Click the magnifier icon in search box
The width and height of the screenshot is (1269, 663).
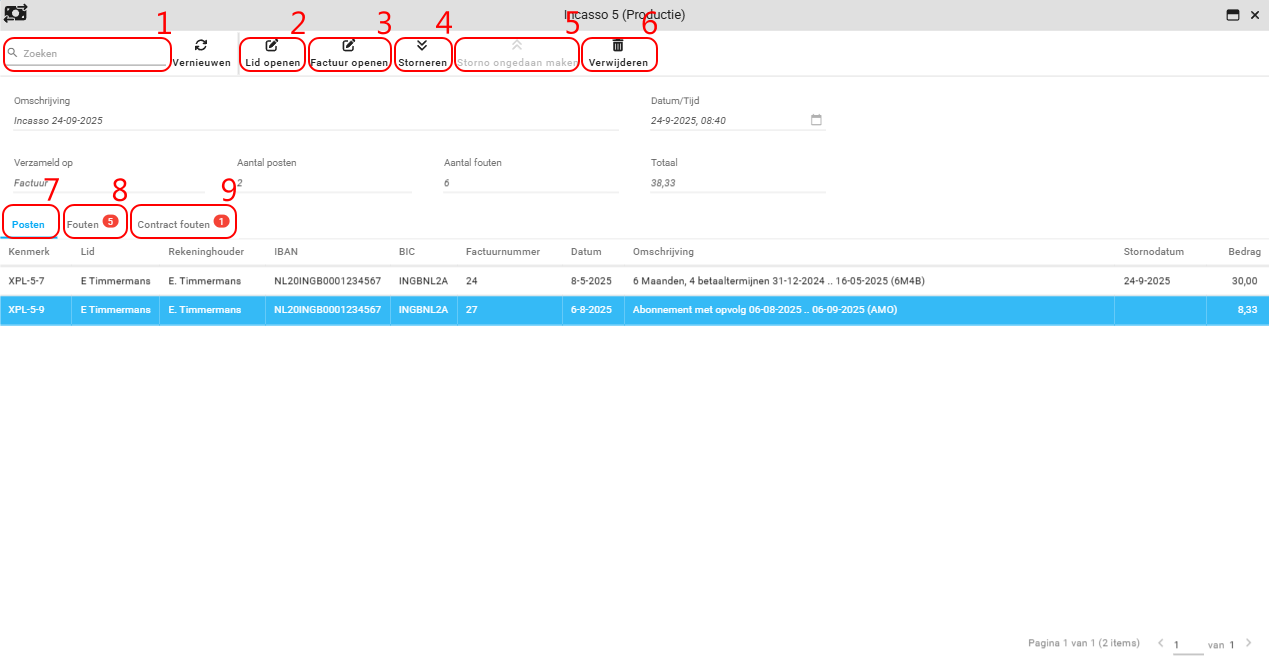[13, 52]
